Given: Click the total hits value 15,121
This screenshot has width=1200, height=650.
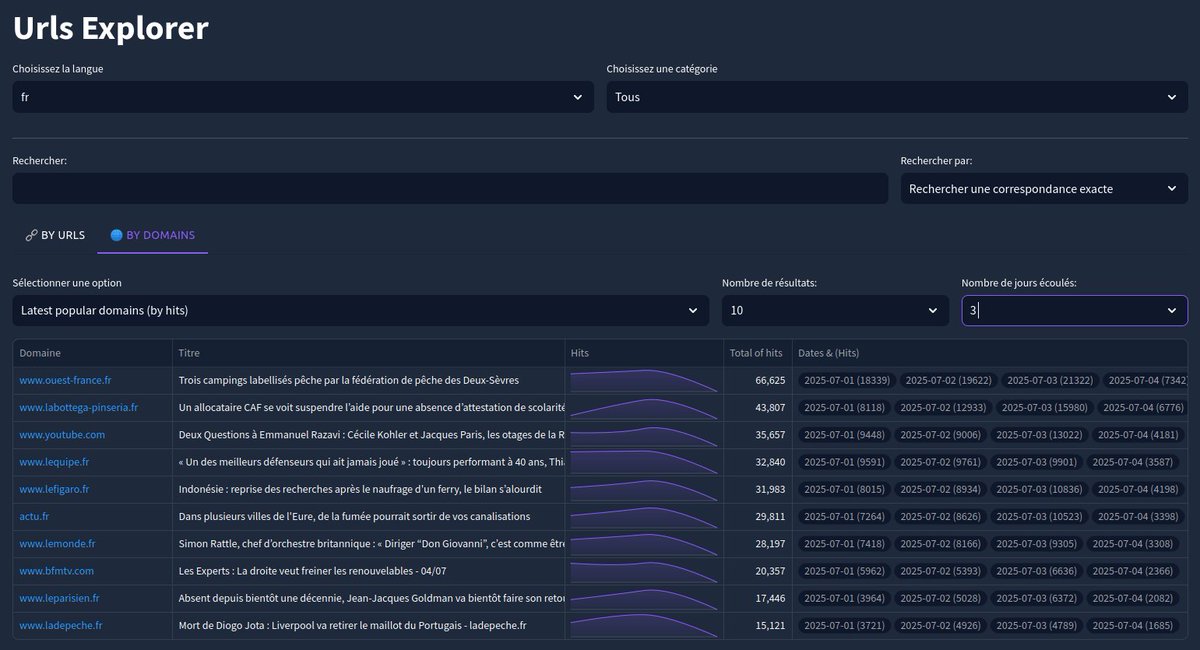Looking at the screenshot, I should [770, 625].
